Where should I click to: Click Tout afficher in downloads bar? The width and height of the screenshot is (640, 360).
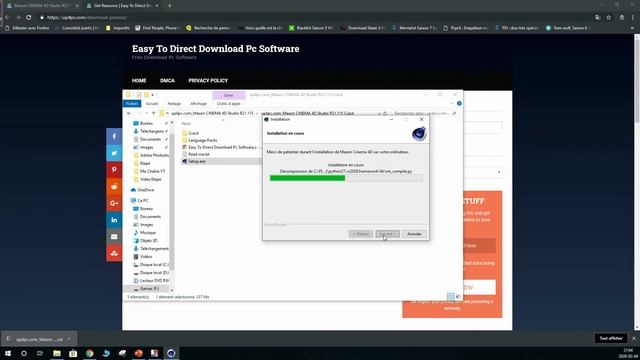tap(611, 338)
